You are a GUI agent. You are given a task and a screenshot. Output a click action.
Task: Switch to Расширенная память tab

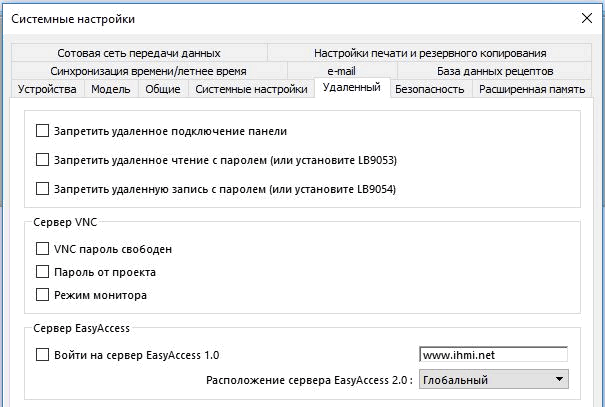(532, 89)
